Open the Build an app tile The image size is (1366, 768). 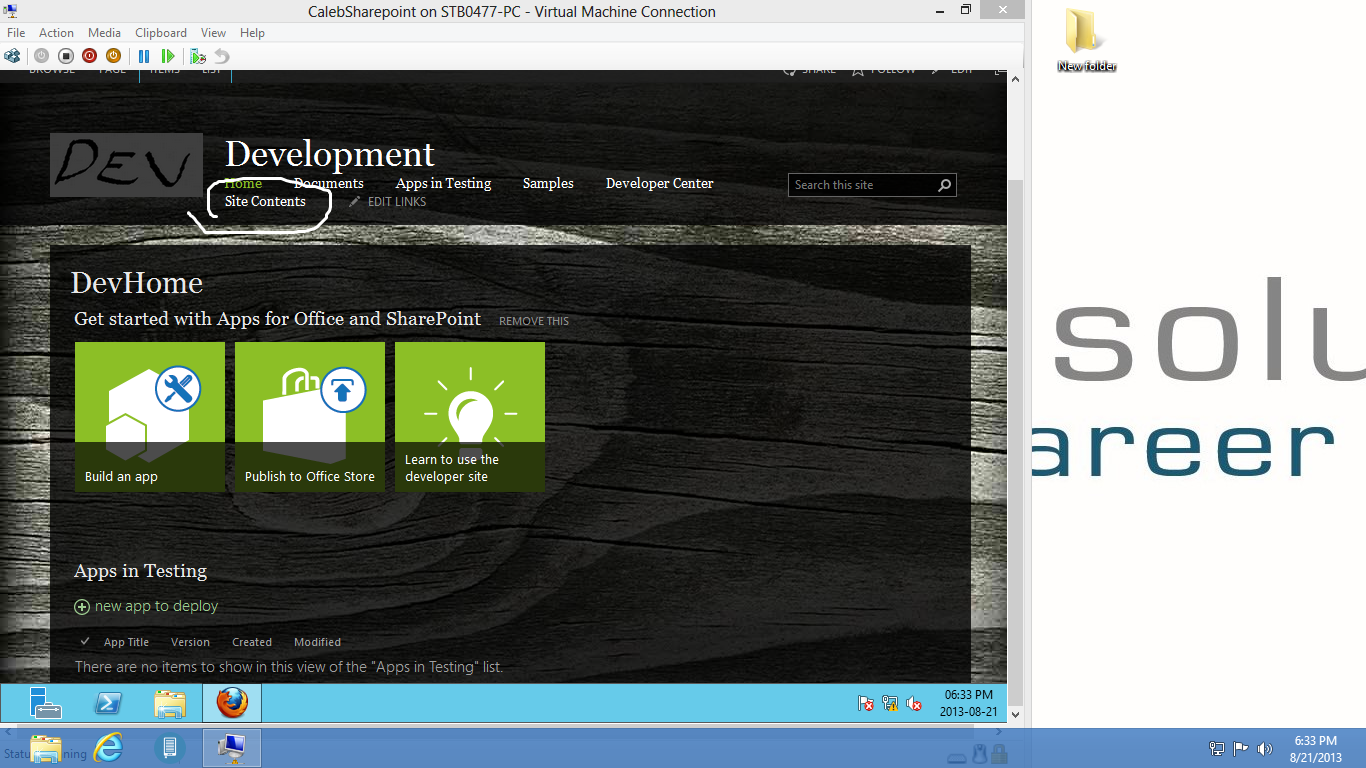[x=150, y=417]
